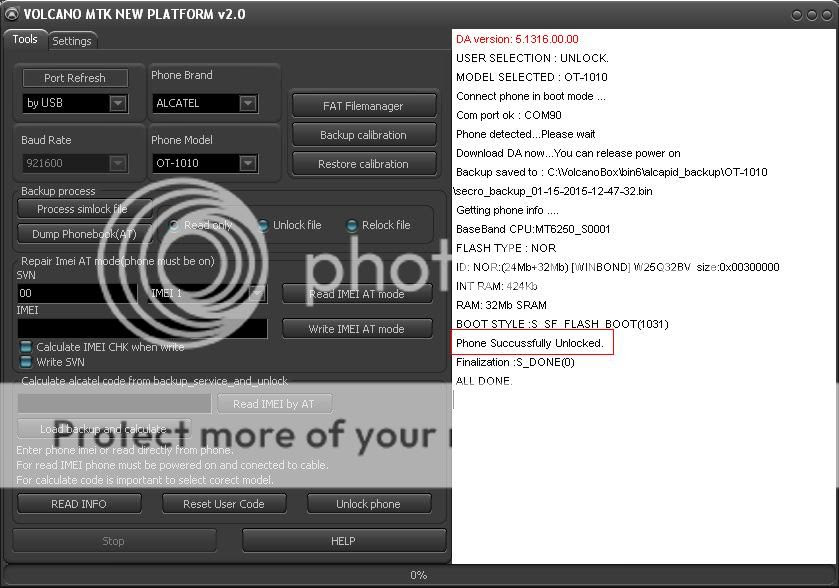Click the last round title bar window button

coord(827,15)
